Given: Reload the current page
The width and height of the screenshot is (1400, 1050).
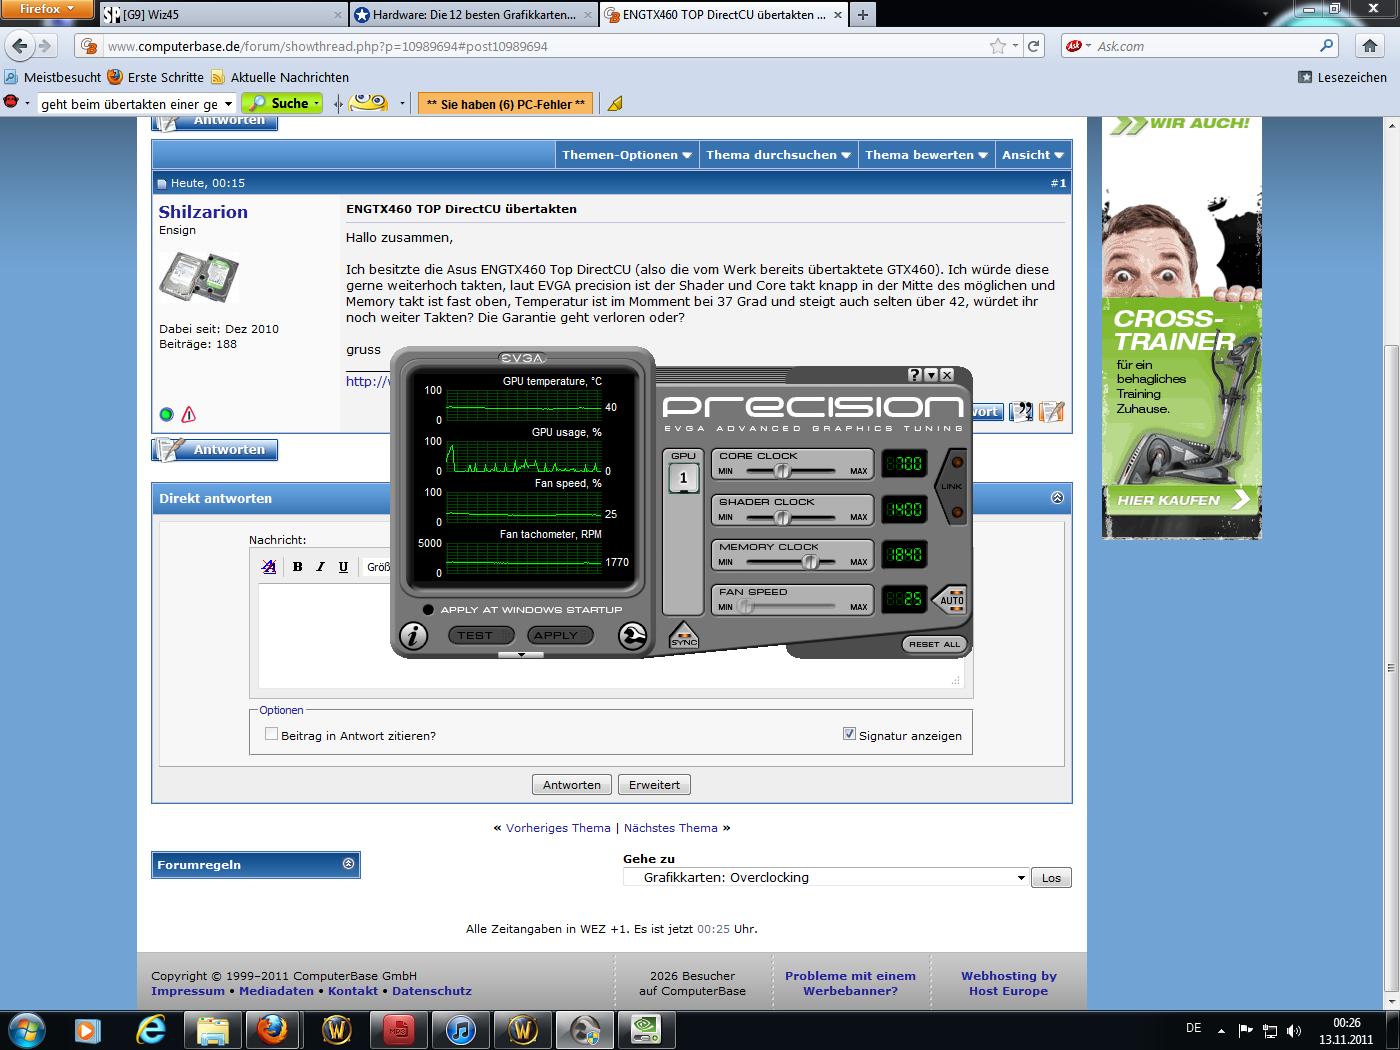Looking at the screenshot, I should coord(1034,46).
